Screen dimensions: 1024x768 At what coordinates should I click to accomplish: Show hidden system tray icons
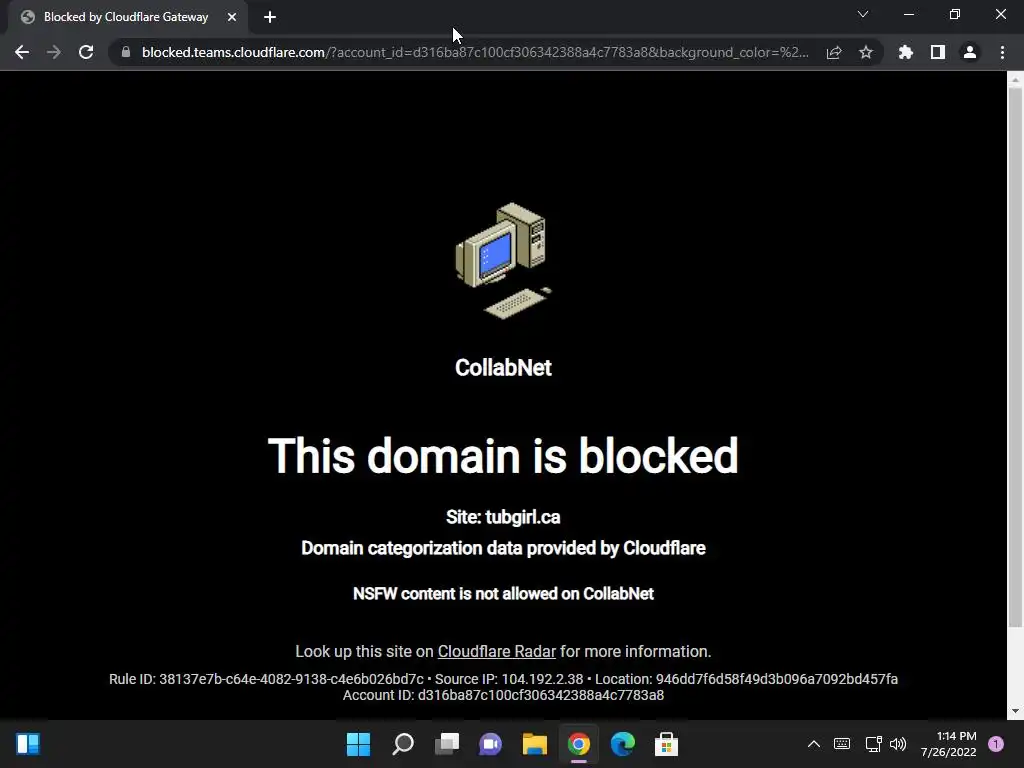814,744
